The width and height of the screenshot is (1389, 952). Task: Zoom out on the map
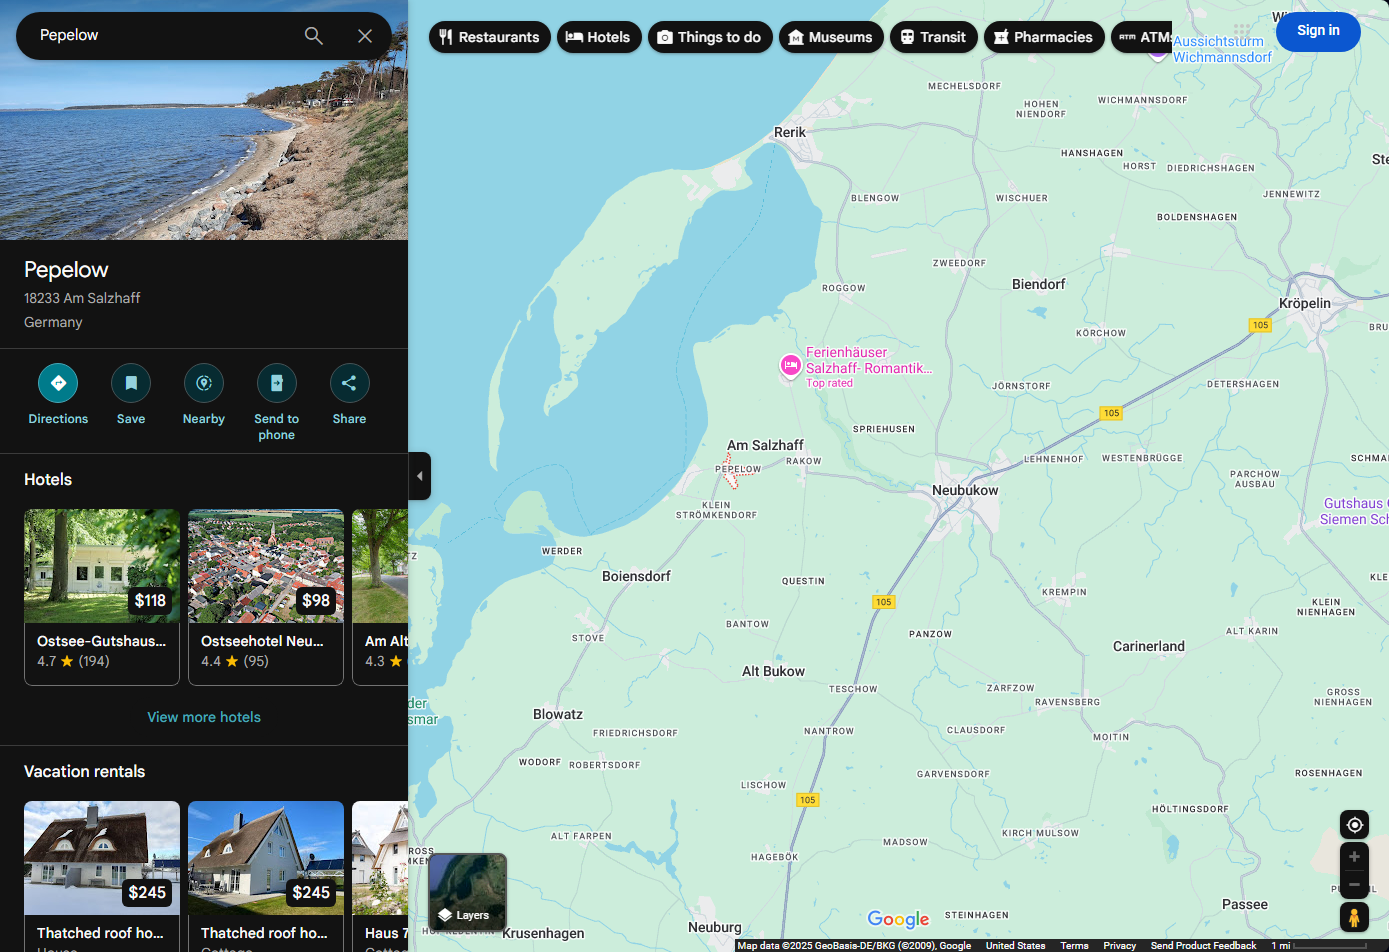tap(1354, 885)
